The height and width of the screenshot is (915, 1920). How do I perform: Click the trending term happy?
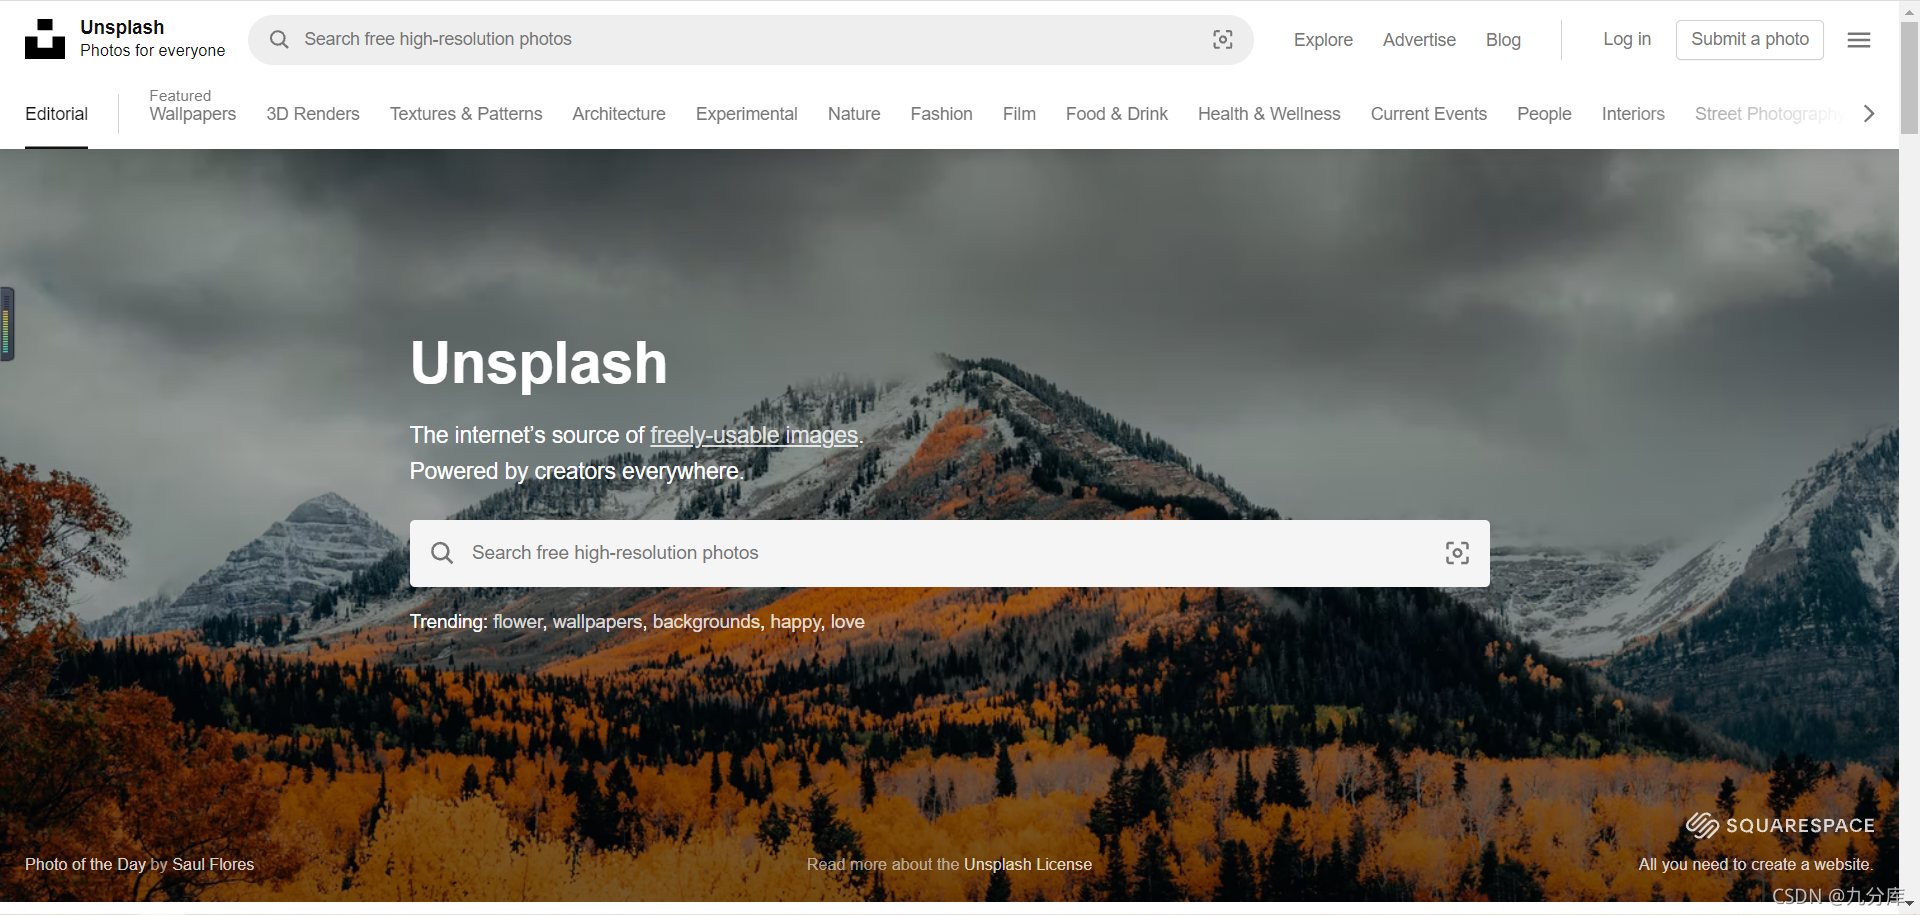point(796,622)
